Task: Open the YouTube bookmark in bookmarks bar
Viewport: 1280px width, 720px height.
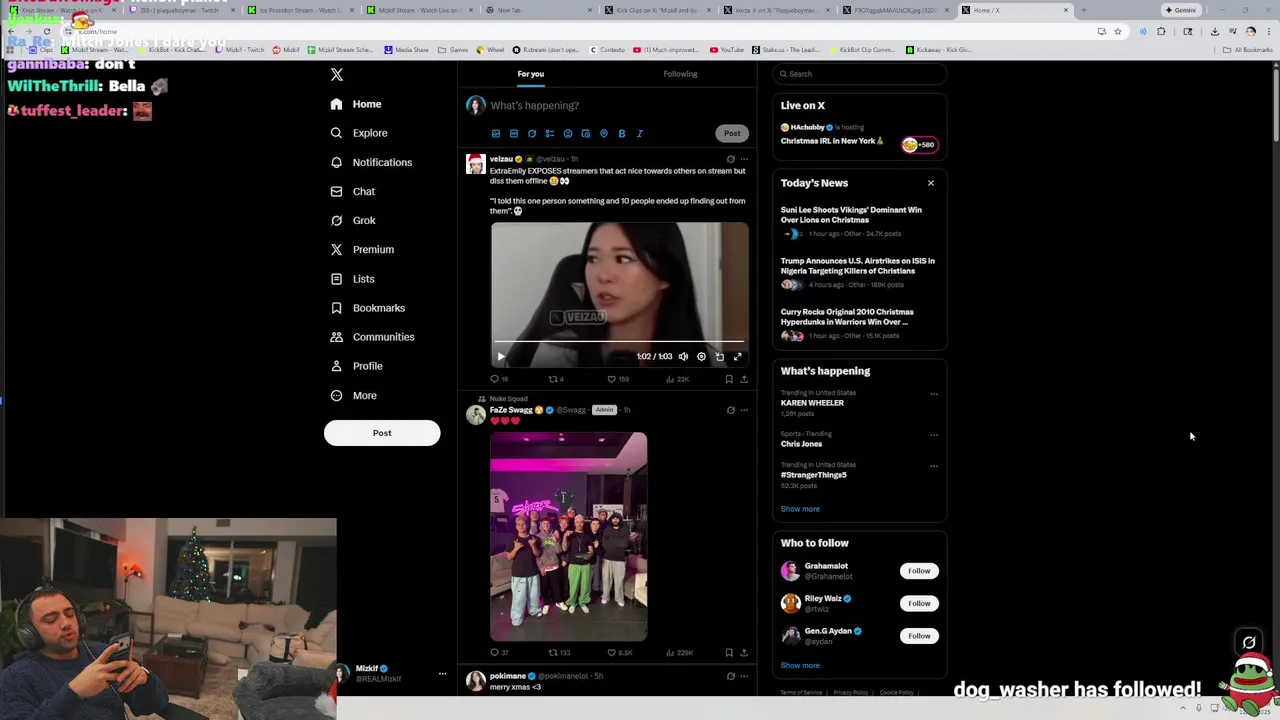Action: 727,50
